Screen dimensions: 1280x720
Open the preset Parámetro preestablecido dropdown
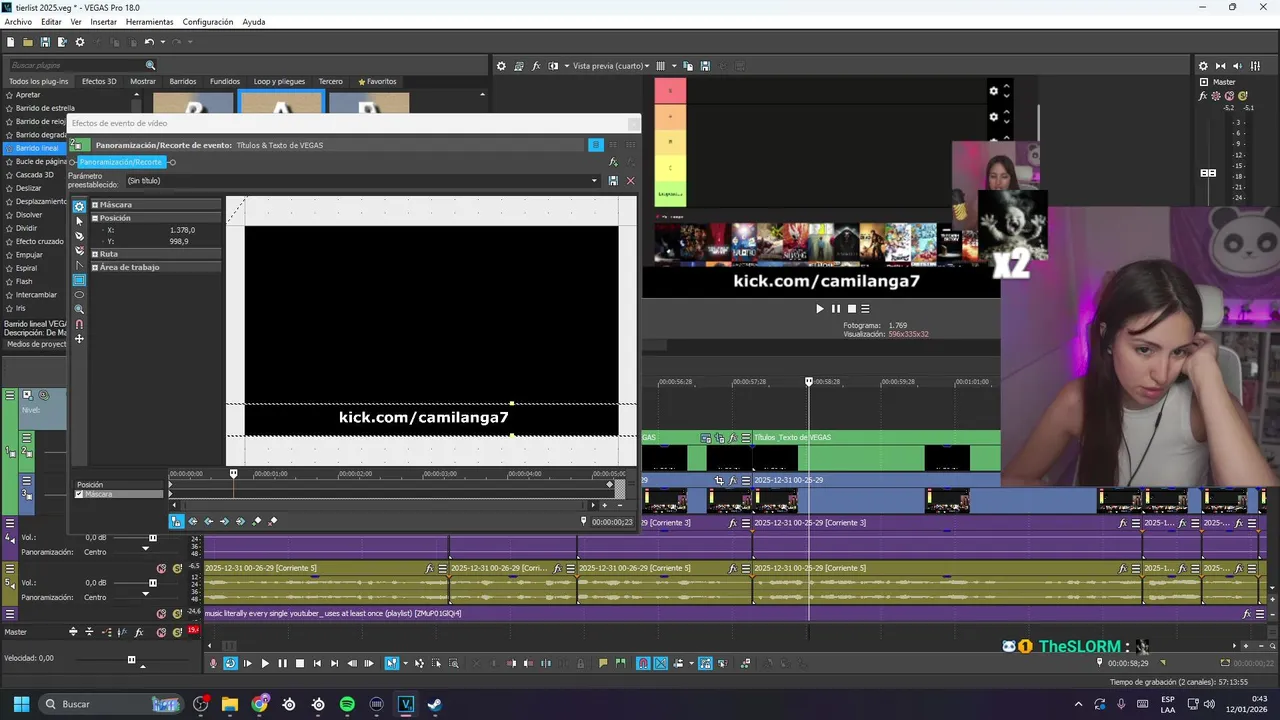click(x=594, y=181)
